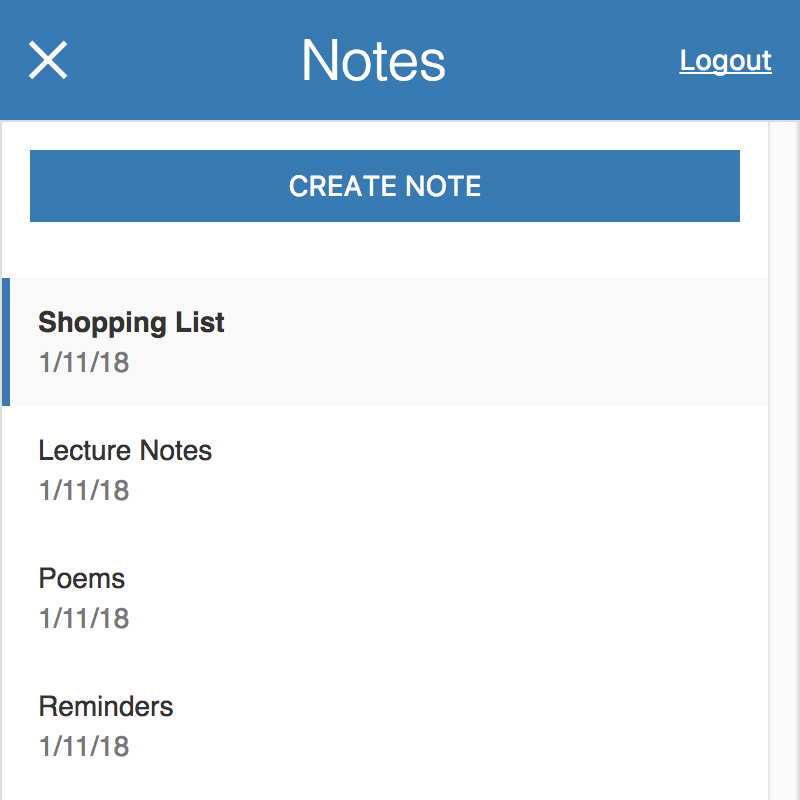The image size is (800, 800).
Task: Click the Notes header title
Action: click(x=373, y=60)
